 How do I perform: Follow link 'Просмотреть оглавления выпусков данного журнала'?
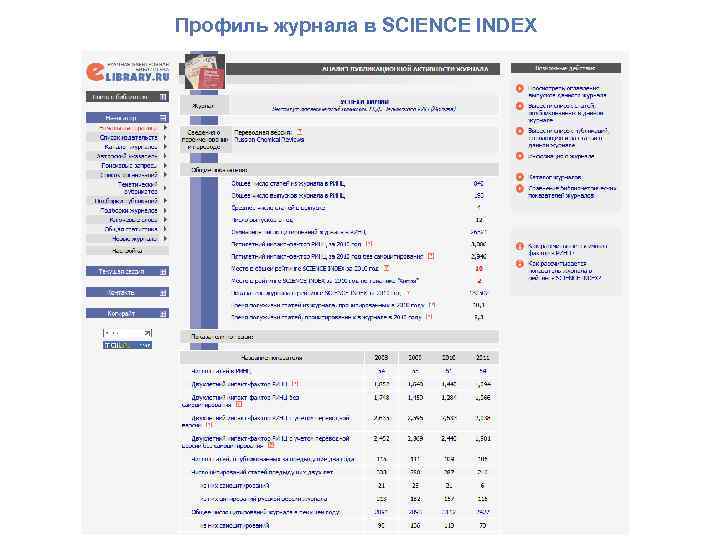click(567, 91)
